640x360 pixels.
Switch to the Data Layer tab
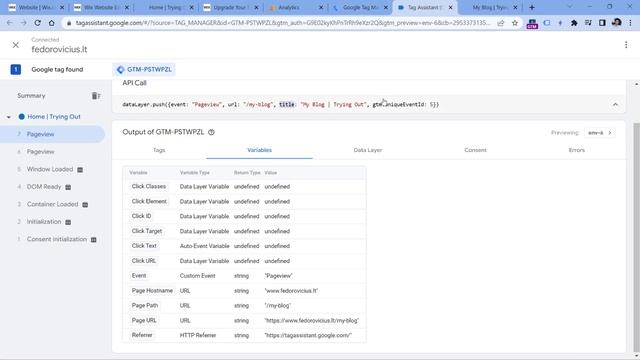point(368,150)
